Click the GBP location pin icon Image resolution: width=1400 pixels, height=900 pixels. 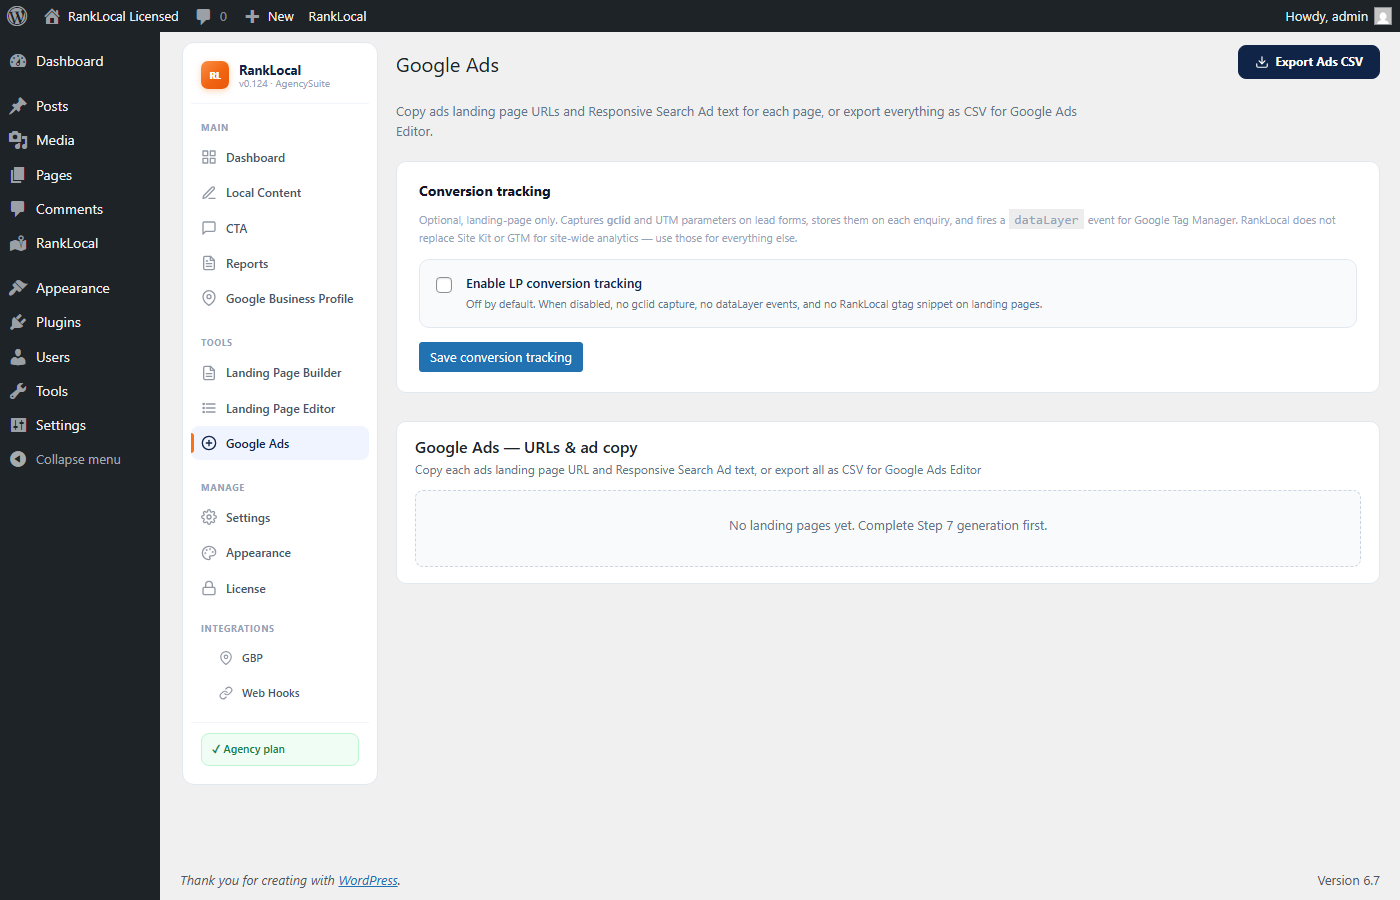[x=226, y=658]
